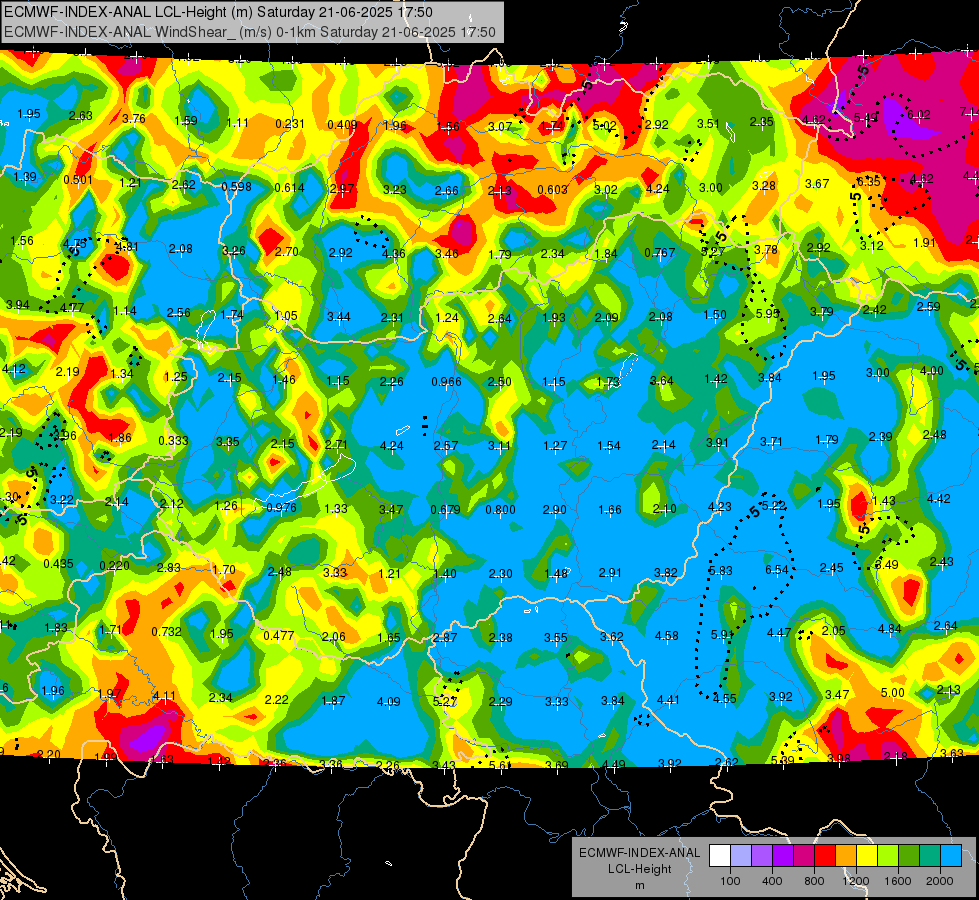The height and width of the screenshot is (900, 979).
Task: Click the 0.679 wind shear value
Action: [x=446, y=510]
